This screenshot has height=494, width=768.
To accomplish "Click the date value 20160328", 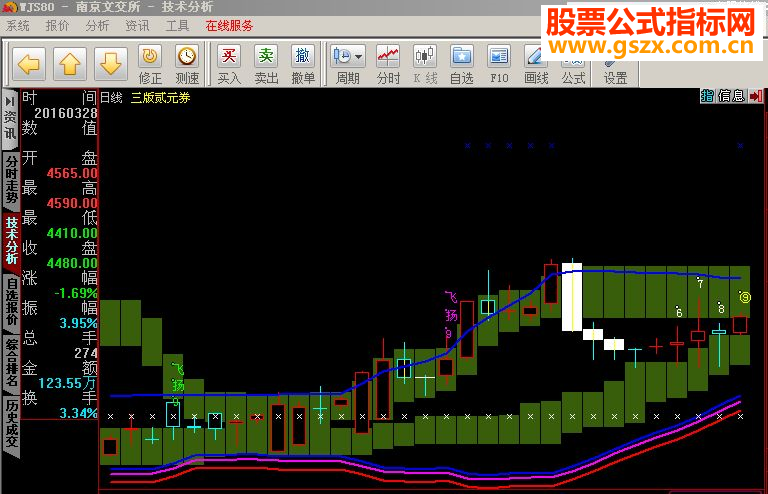I will (66, 113).
